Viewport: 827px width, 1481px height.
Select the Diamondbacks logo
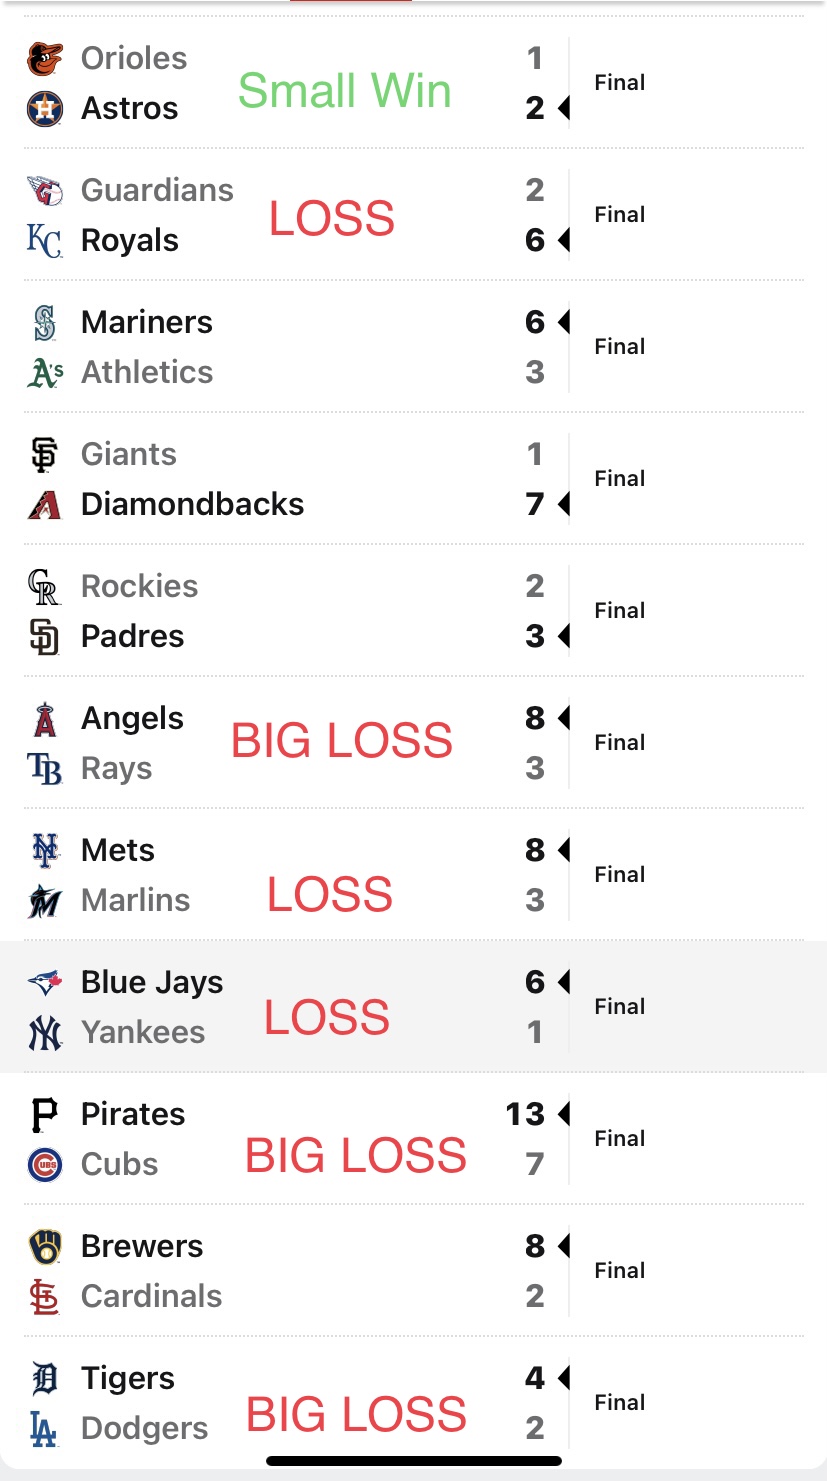(x=45, y=505)
